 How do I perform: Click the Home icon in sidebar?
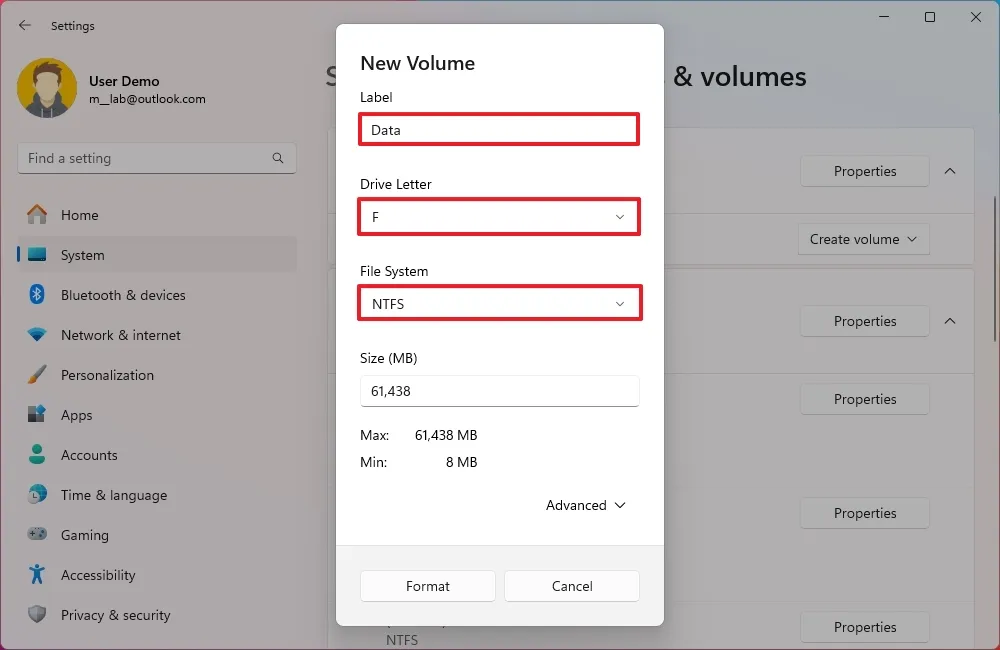point(37,215)
